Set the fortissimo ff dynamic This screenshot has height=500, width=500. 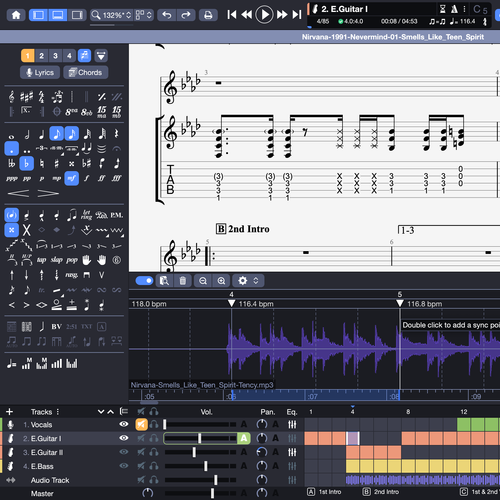(101, 178)
